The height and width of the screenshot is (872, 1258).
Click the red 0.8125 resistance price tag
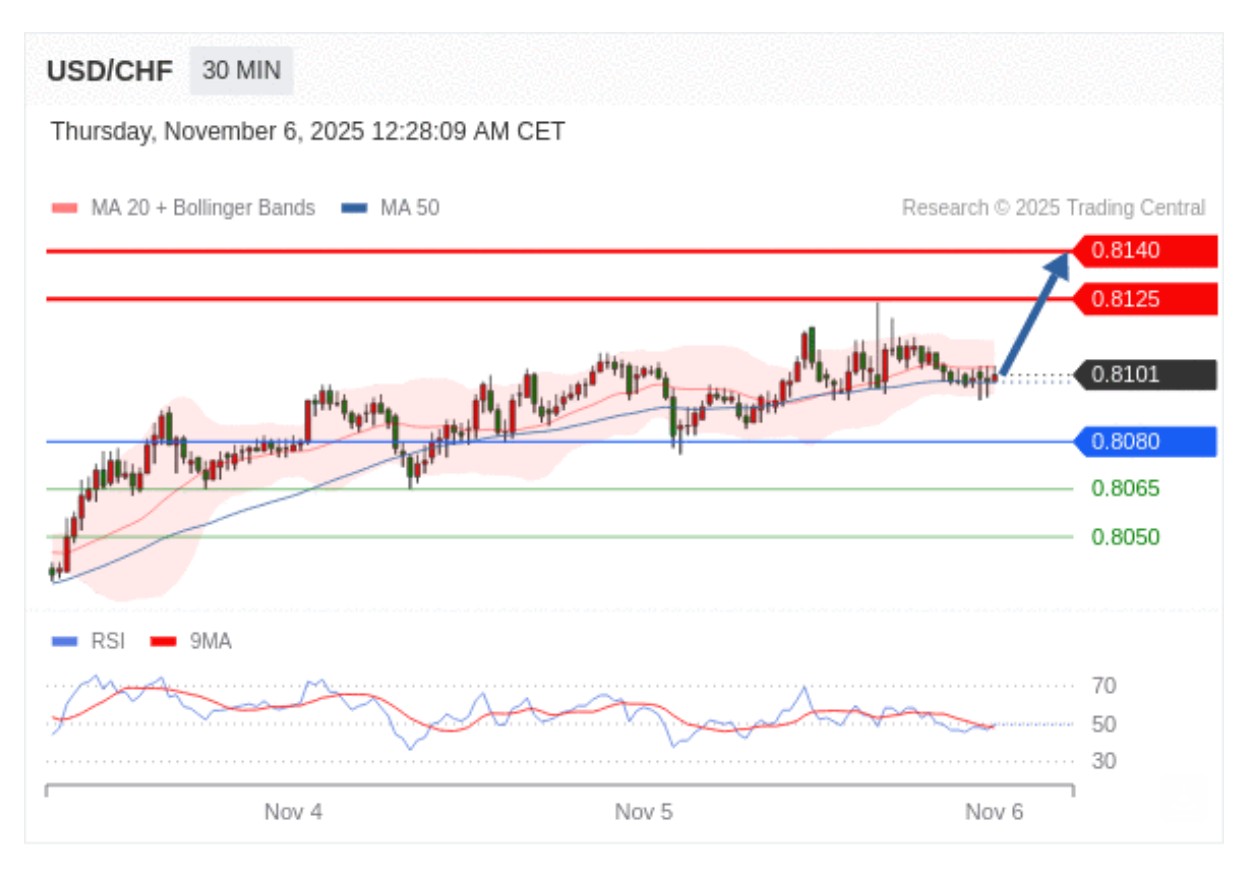point(1144,298)
